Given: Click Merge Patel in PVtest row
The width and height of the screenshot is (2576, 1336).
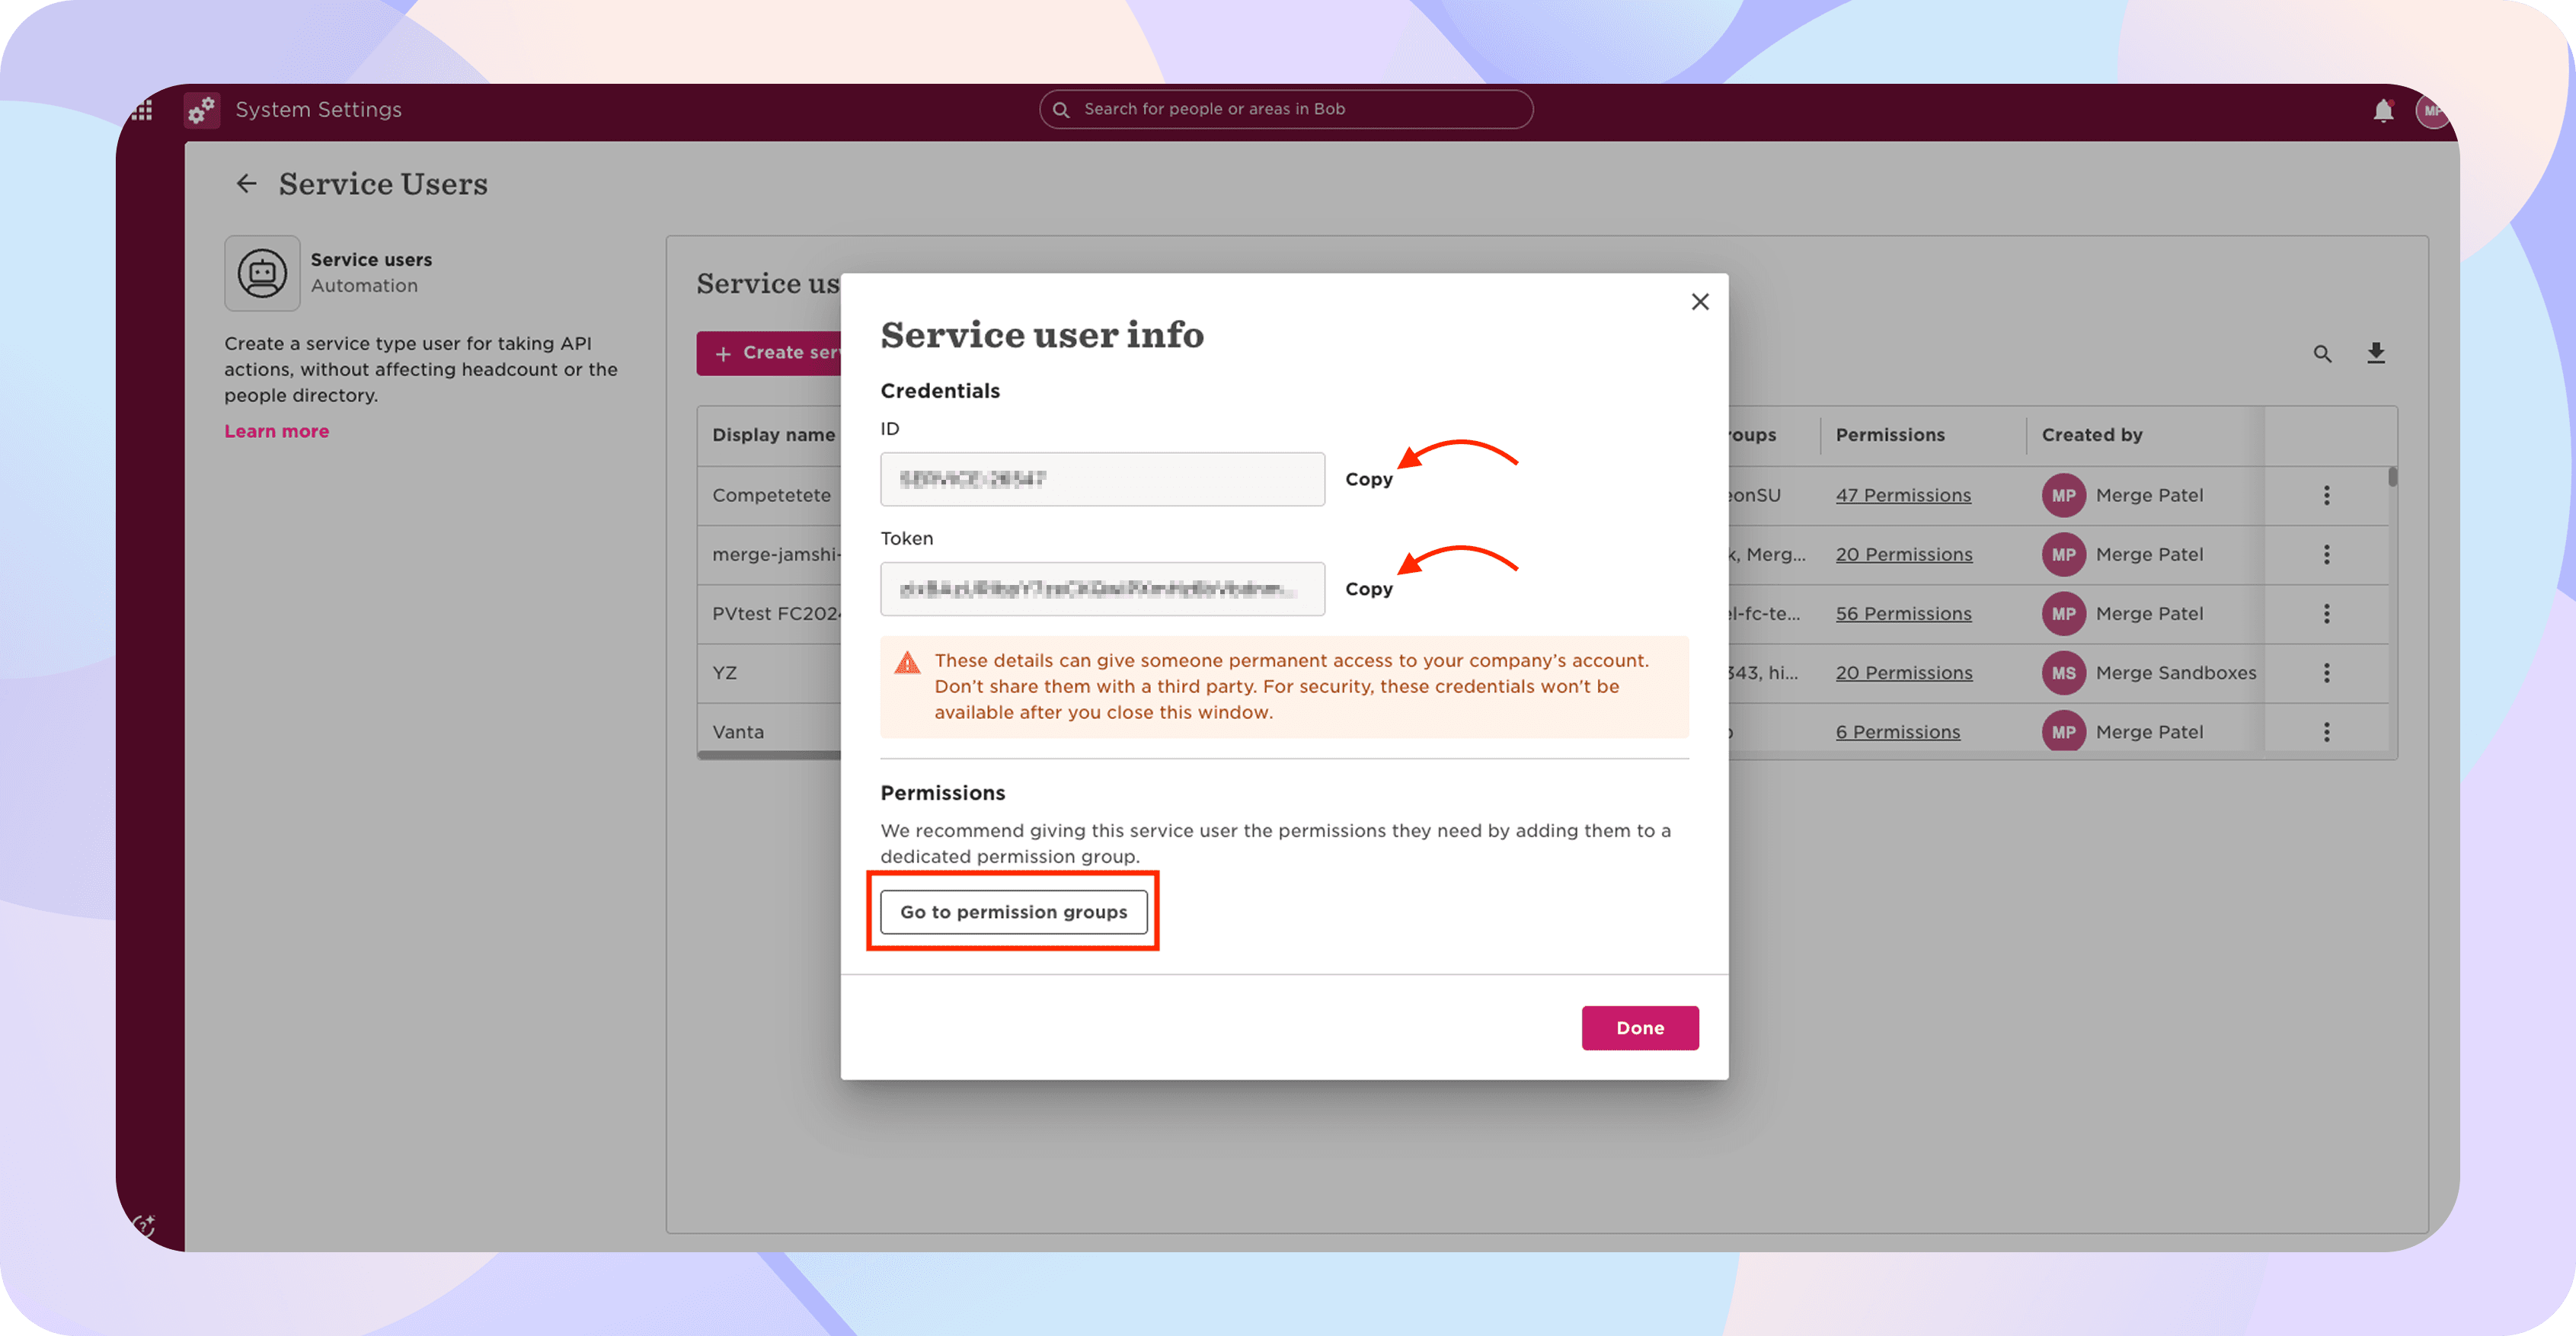Looking at the screenshot, I should [x=2149, y=614].
